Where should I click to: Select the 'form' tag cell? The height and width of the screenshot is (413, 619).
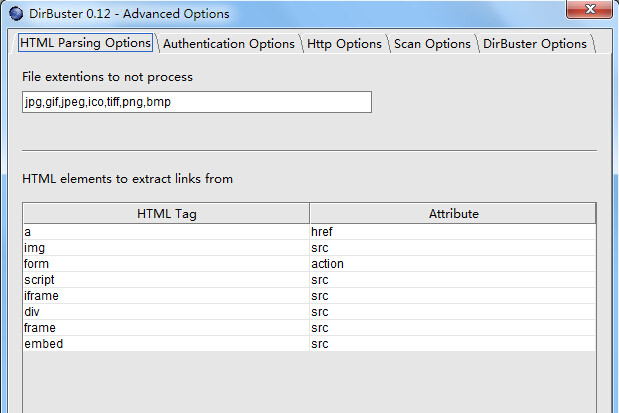(x=166, y=263)
